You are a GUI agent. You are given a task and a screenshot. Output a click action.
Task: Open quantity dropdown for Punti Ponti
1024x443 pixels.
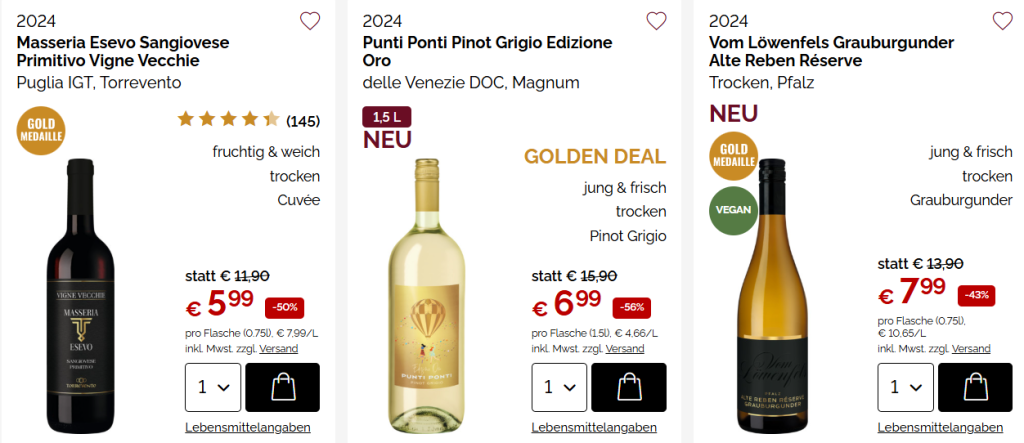coord(559,387)
